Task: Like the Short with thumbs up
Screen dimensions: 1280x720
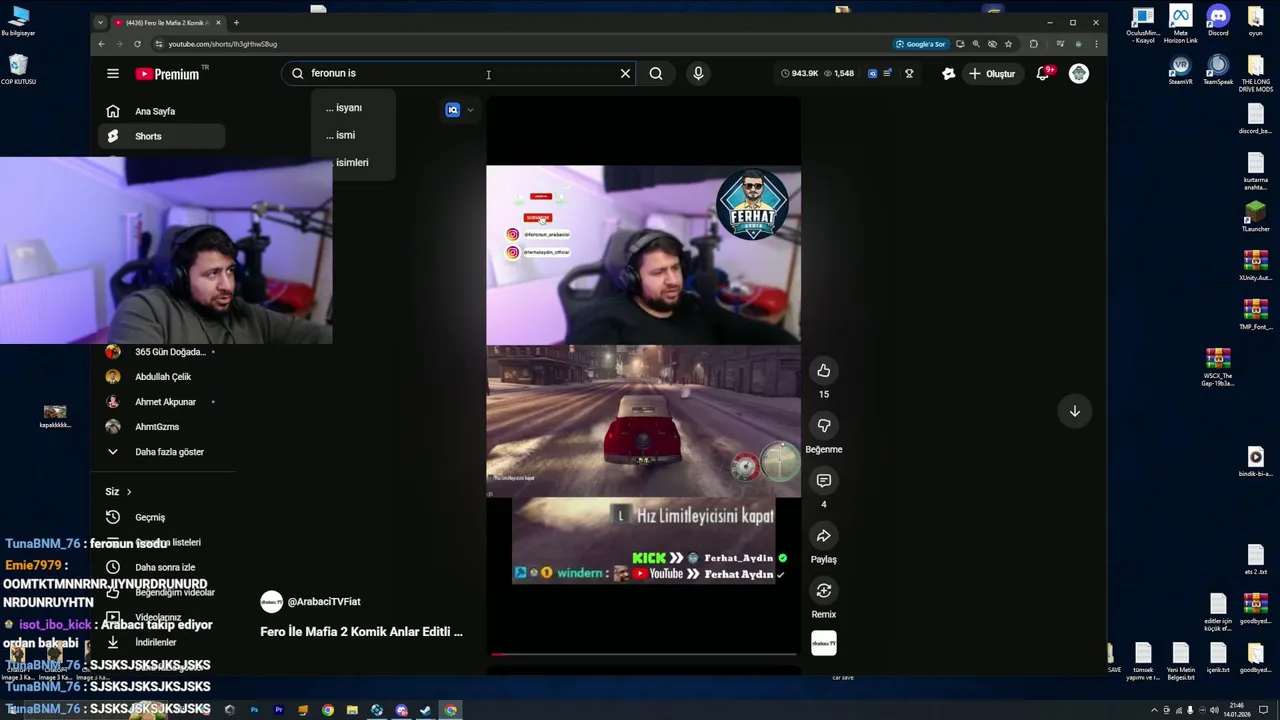Action: (824, 371)
